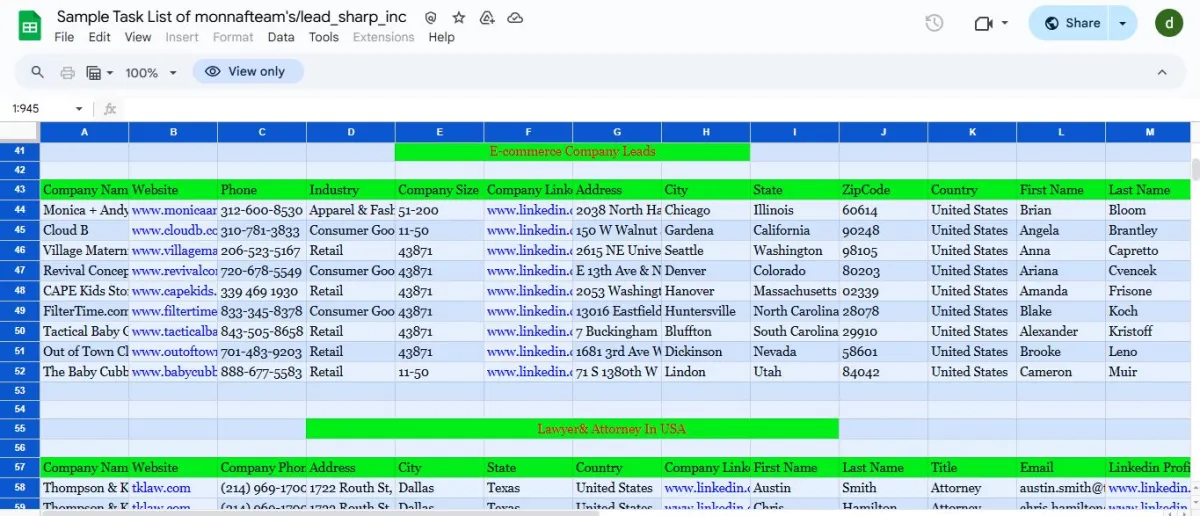Click the 312-600-8530 phone cell
Image resolution: width=1200 pixels, height=516 pixels.
point(262,210)
